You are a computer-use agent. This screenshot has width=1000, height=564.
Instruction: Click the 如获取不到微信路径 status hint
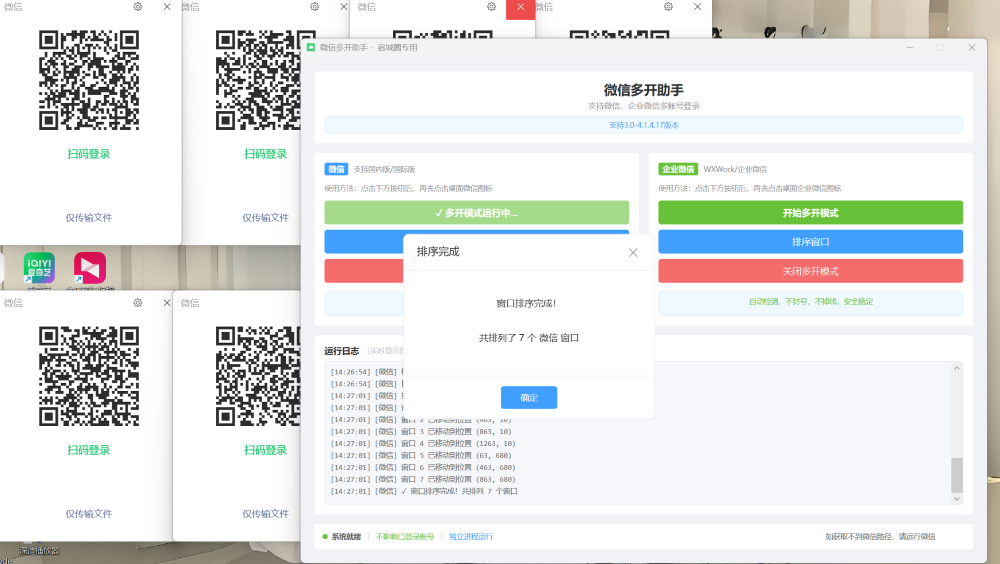pos(880,537)
